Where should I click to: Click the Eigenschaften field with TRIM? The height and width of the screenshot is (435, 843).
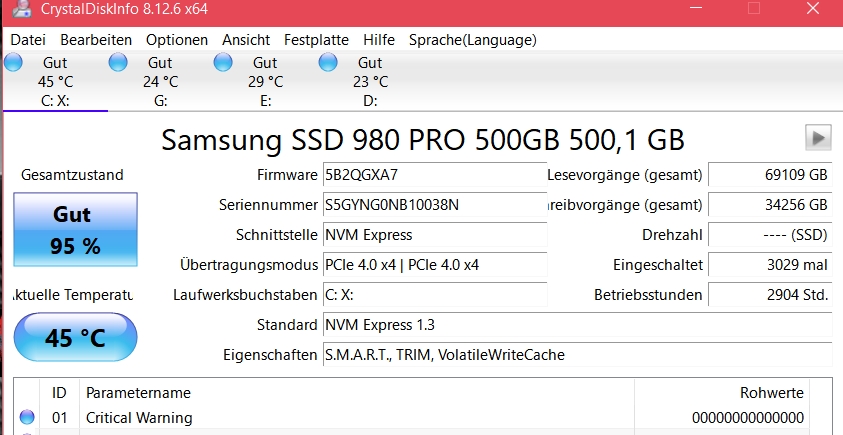point(577,355)
